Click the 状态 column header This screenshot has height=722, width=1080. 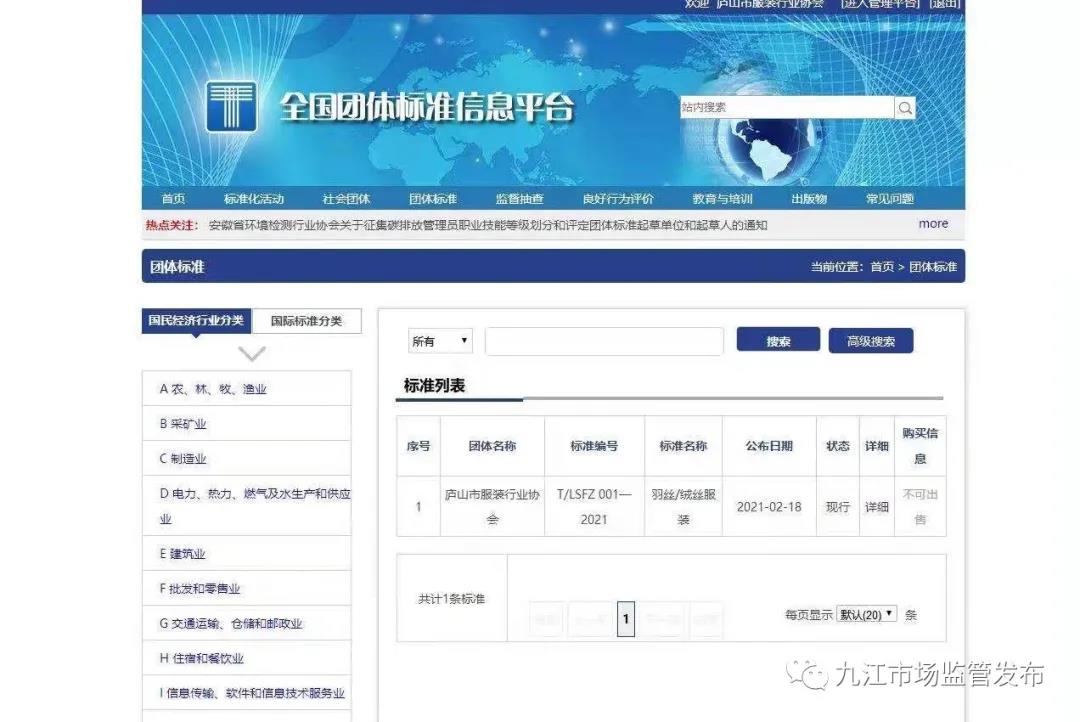pos(838,446)
